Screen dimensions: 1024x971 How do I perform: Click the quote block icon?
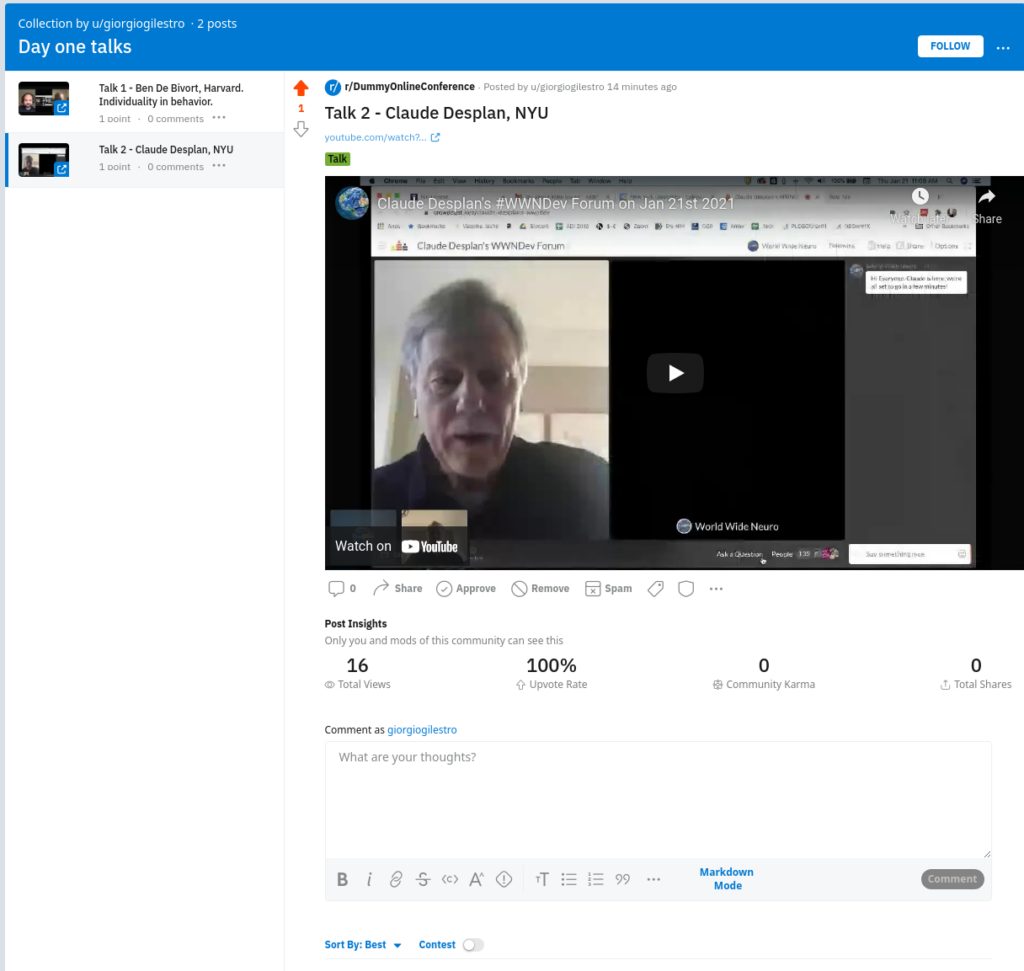[623, 879]
